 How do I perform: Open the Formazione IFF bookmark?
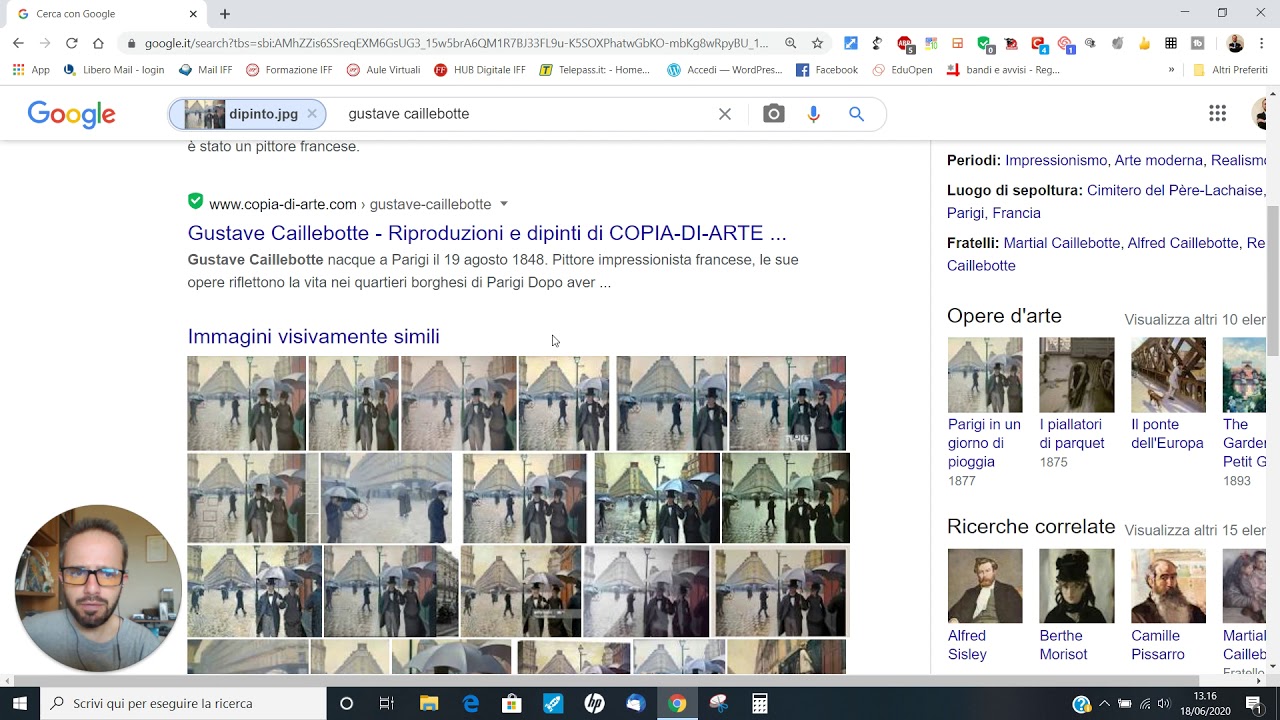(x=289, y=70)
